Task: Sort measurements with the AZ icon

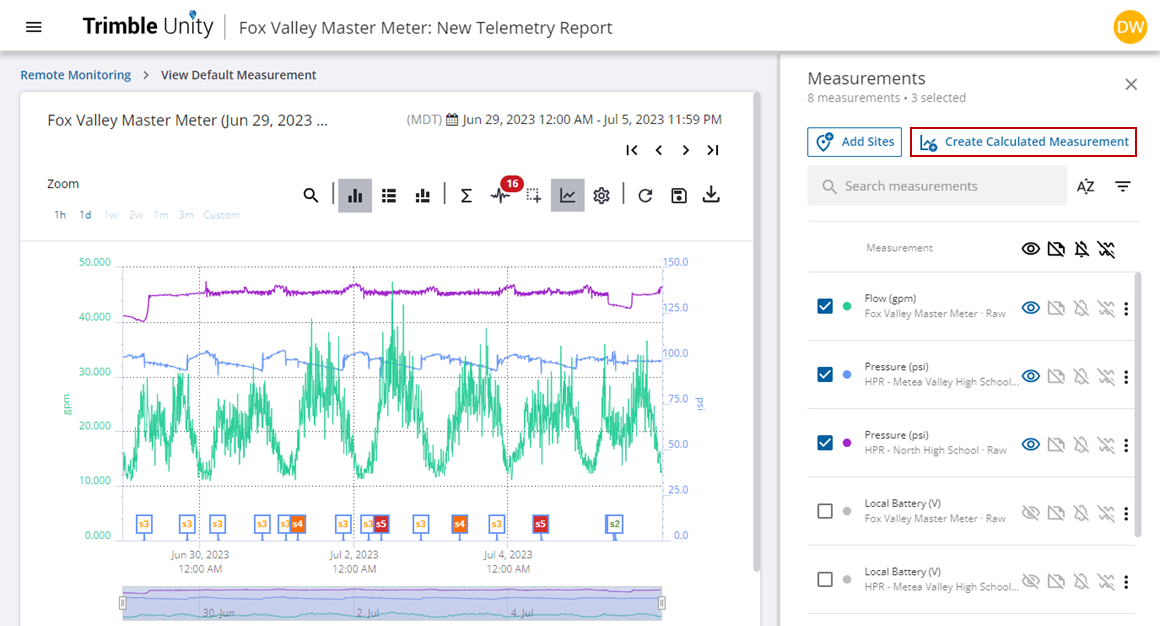Action: click(1085, 186)
